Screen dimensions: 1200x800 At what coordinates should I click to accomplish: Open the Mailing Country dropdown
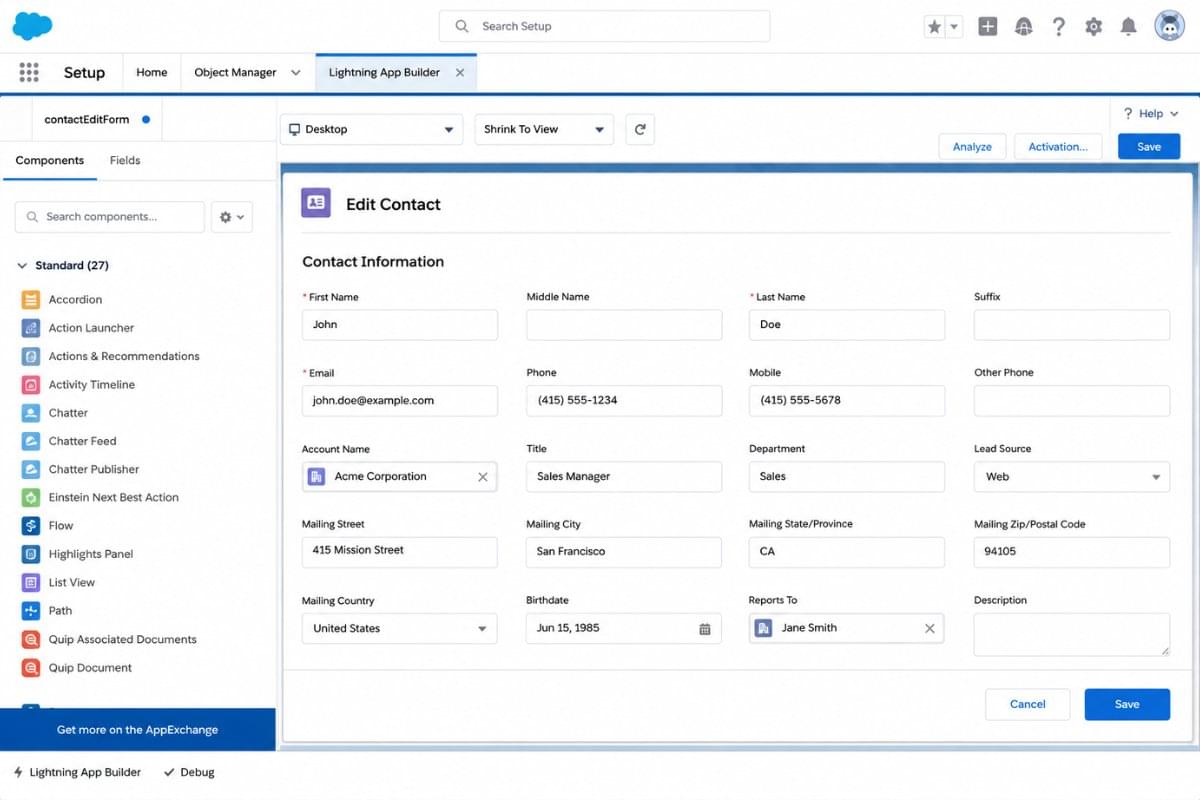pyautogui.click(x=399, y=628)
